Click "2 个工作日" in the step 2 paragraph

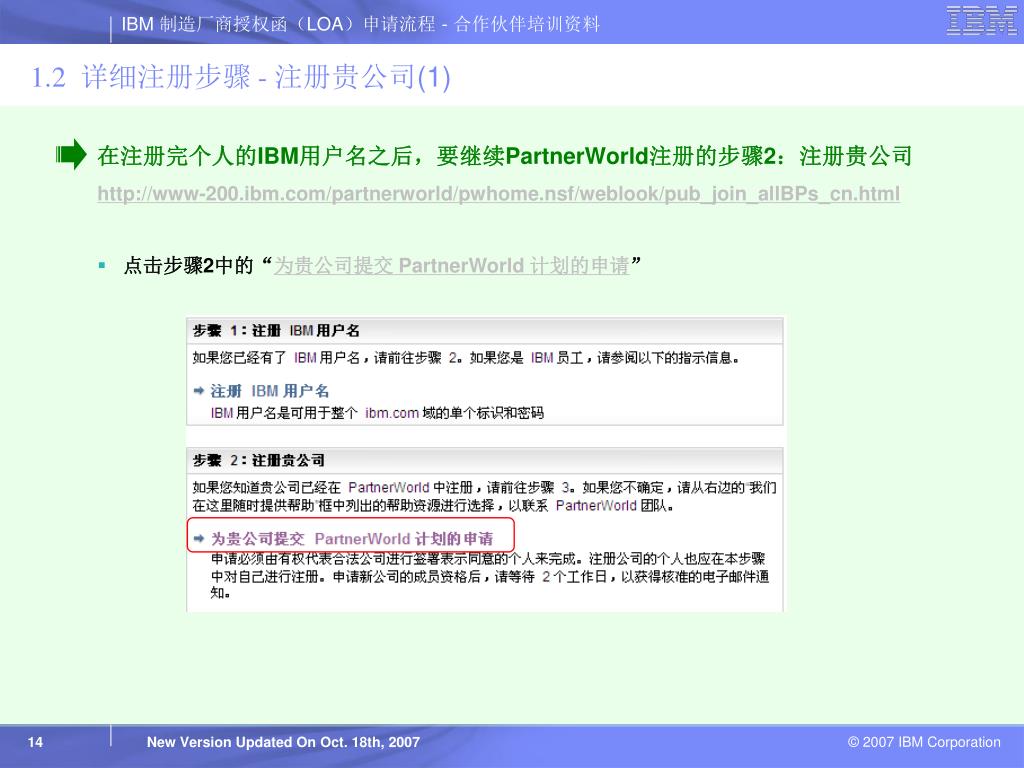579,576
